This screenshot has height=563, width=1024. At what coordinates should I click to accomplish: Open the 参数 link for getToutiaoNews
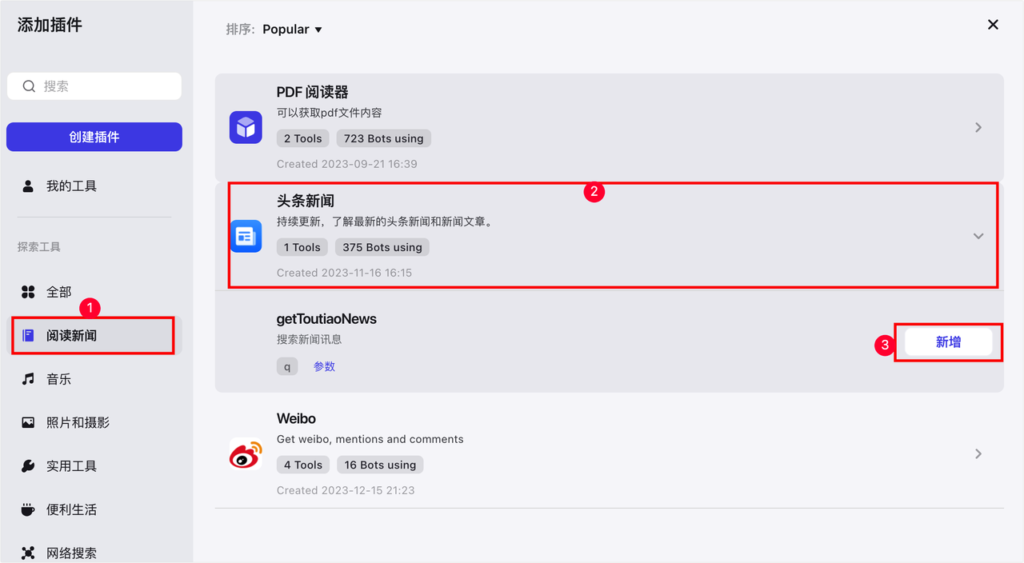(324, 366)
